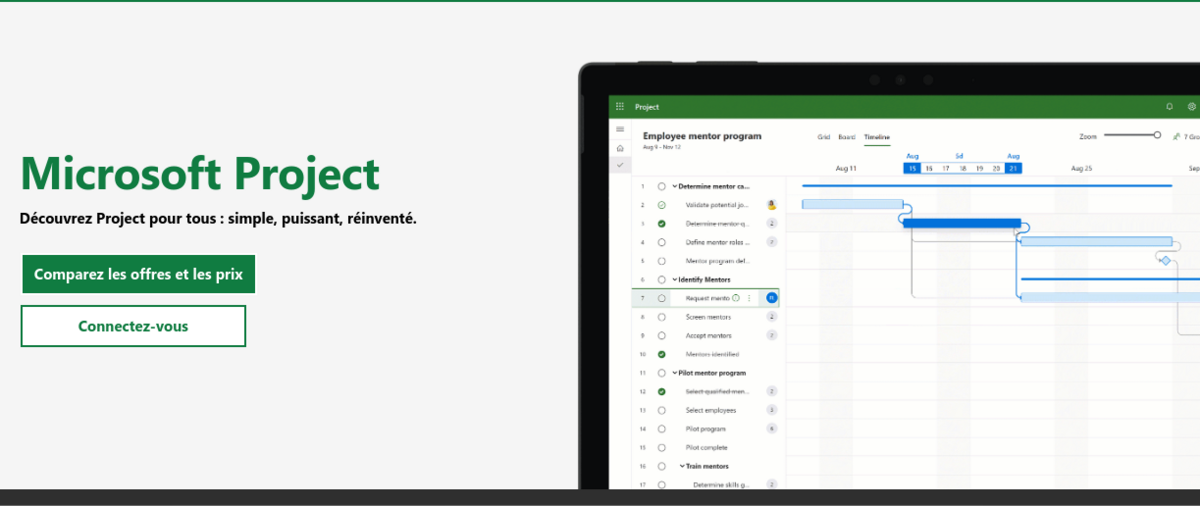Select date 21 in timeline header
The width and height of the screenshot is (1200, 506).
1013,168
